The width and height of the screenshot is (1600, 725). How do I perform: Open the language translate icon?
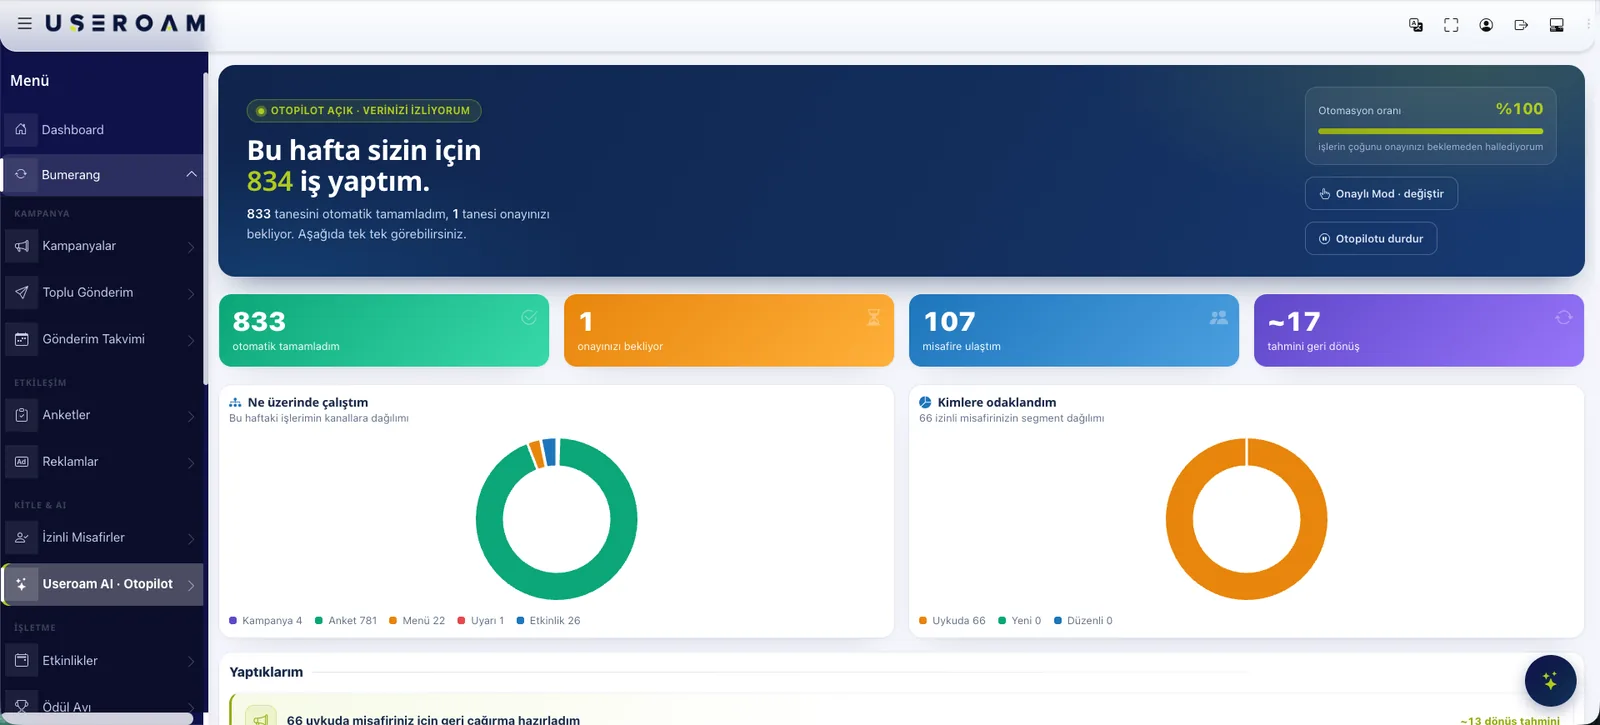point(1416,25)
